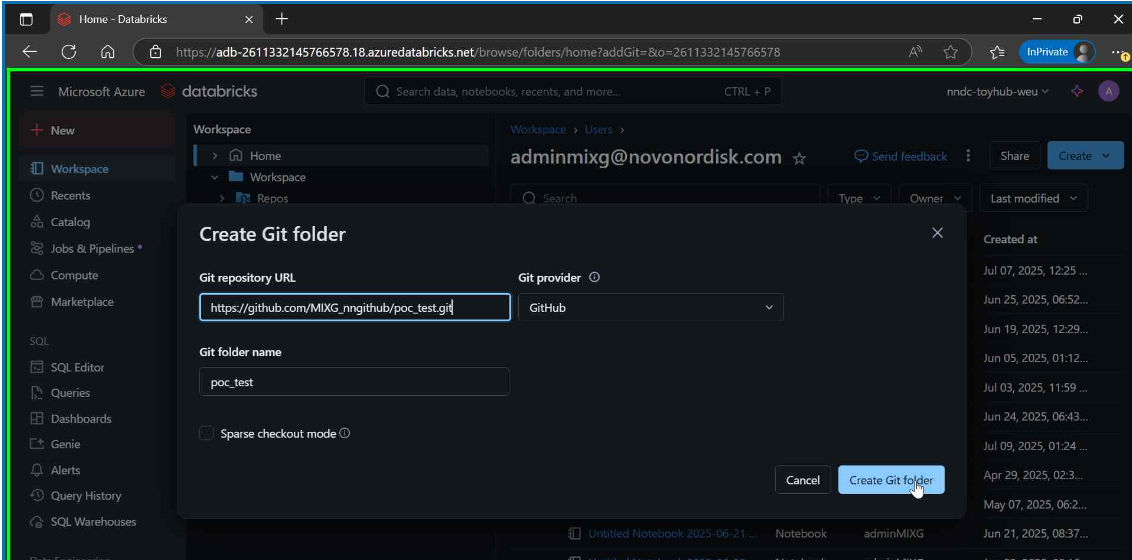Show Sparse checkout mode info icon
This screenshot has height=560, width=1132.
[344, 434]
